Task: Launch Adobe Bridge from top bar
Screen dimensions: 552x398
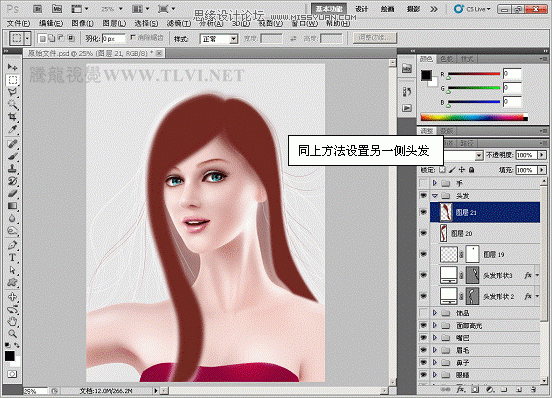Action: [x=38, y=9]
